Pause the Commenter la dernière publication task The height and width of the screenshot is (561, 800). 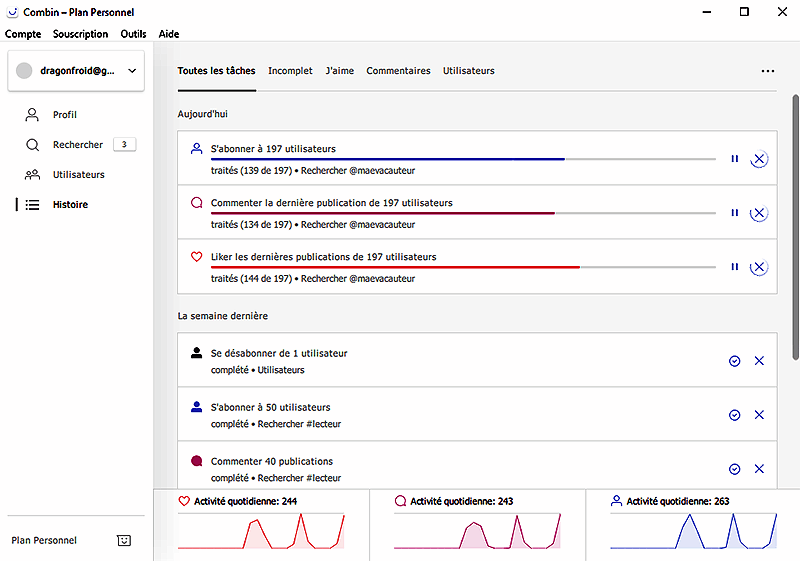[x=735, y=213]
